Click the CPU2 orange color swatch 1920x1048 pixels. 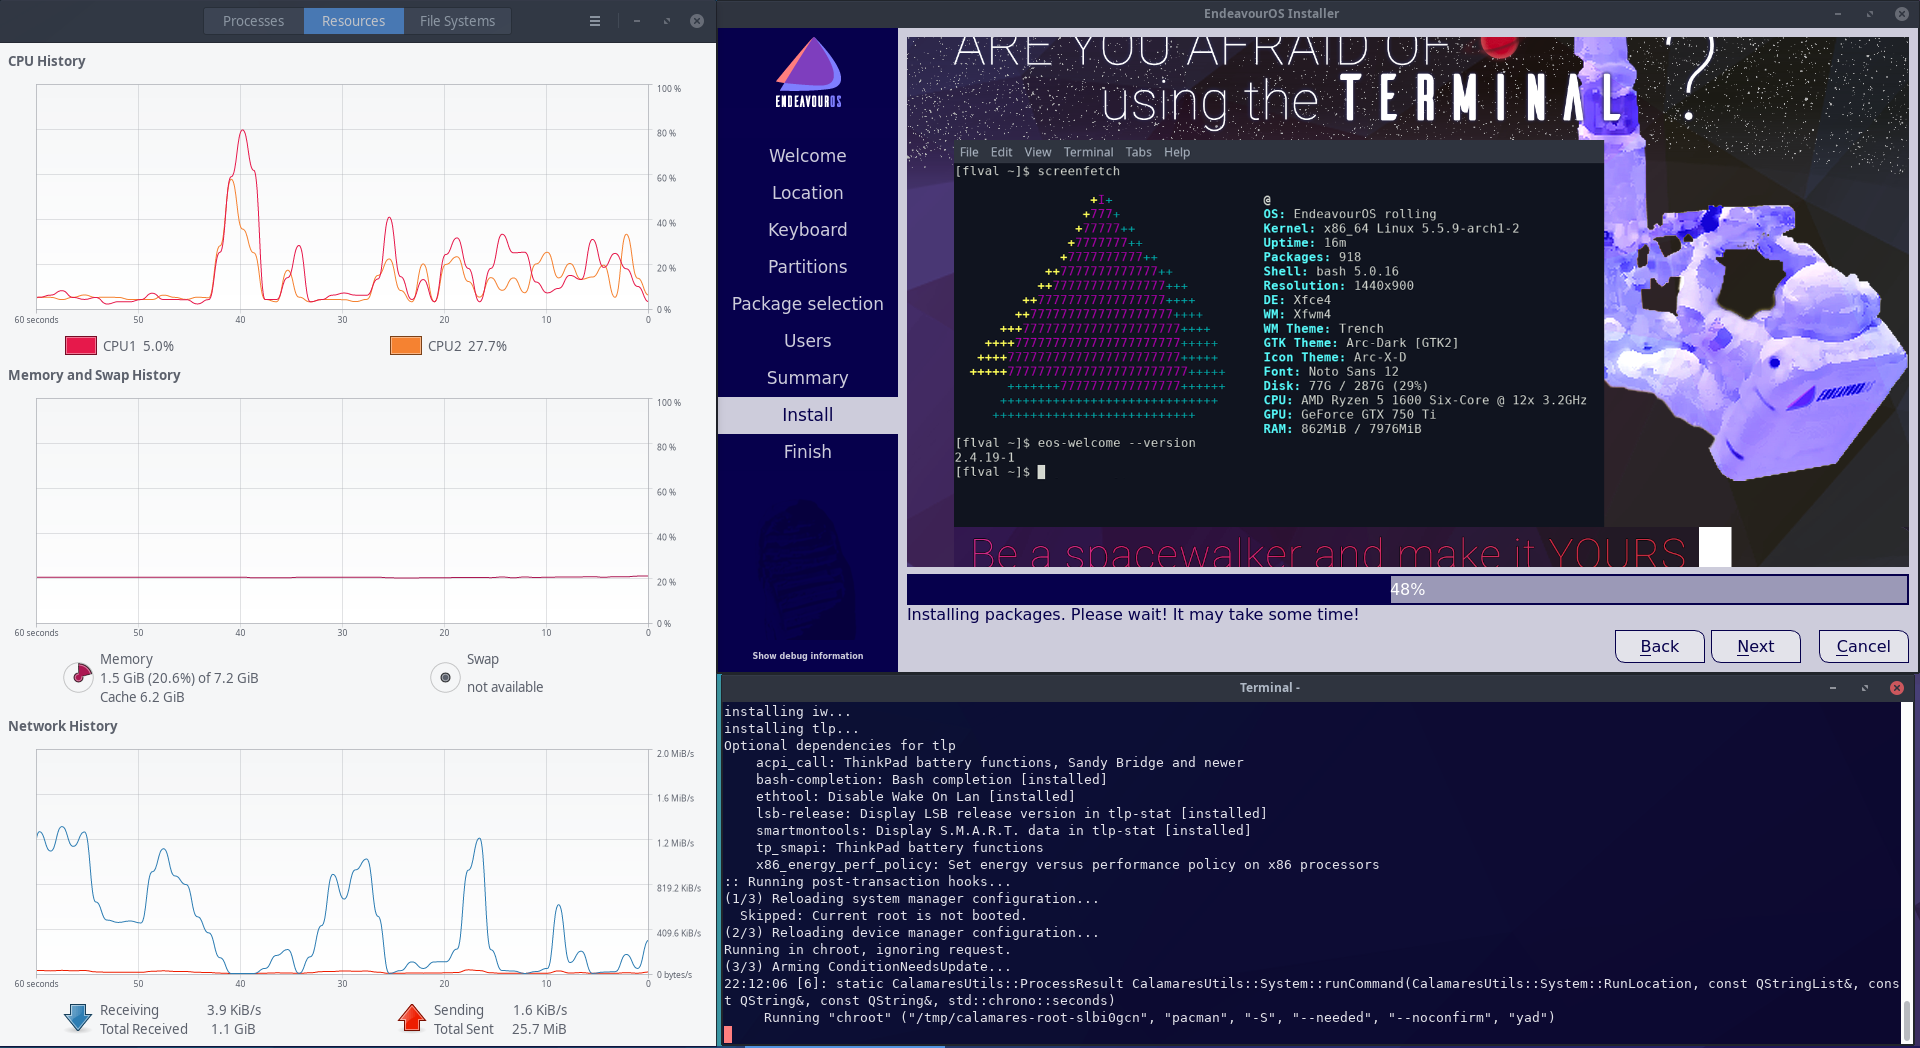coord(406,346)
